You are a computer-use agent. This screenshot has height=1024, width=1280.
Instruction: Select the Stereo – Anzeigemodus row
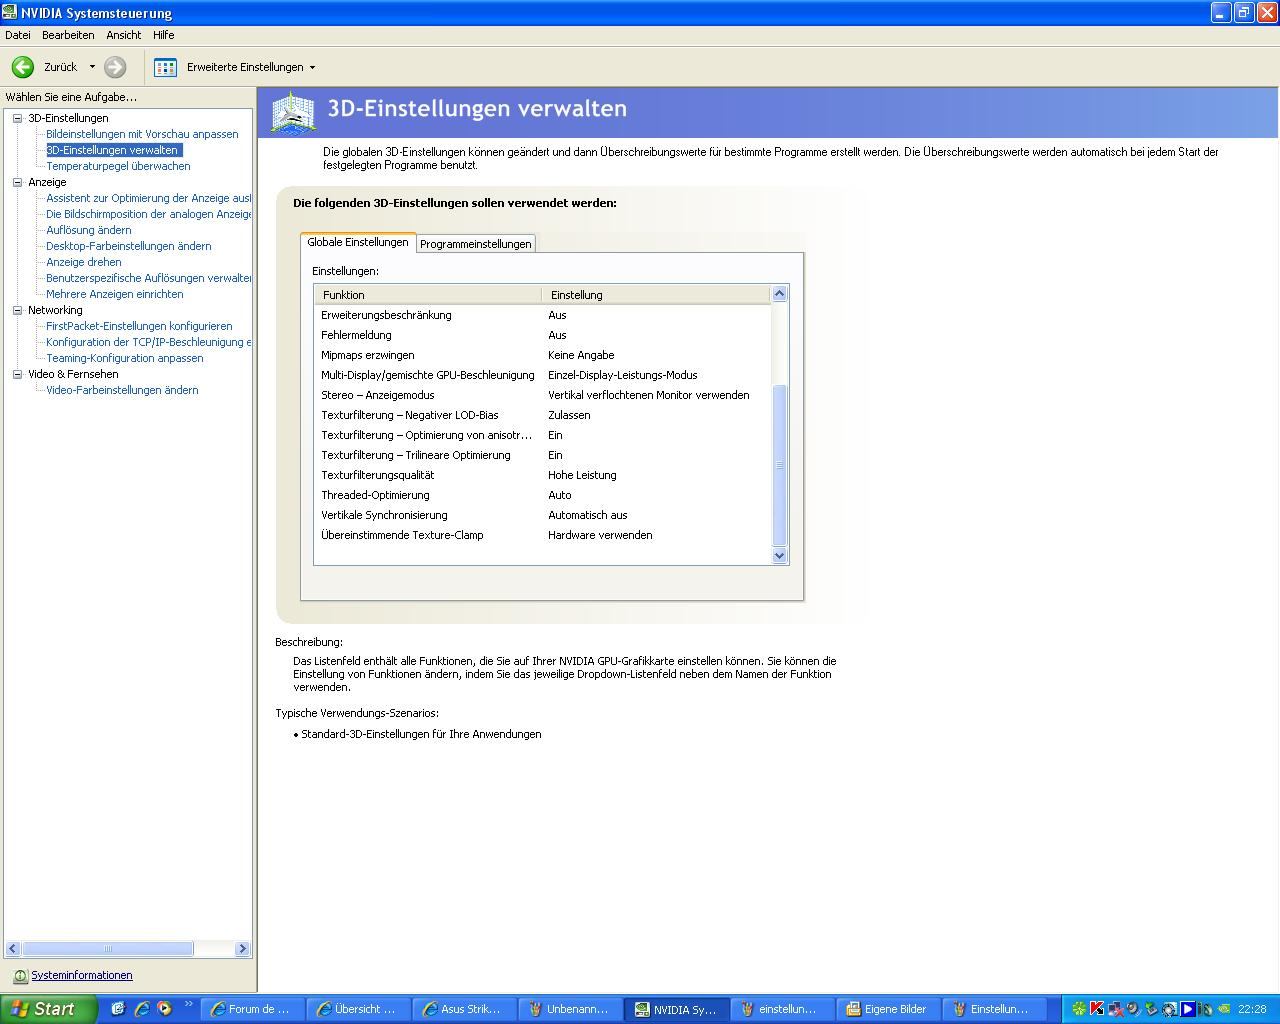coord(543,395)
